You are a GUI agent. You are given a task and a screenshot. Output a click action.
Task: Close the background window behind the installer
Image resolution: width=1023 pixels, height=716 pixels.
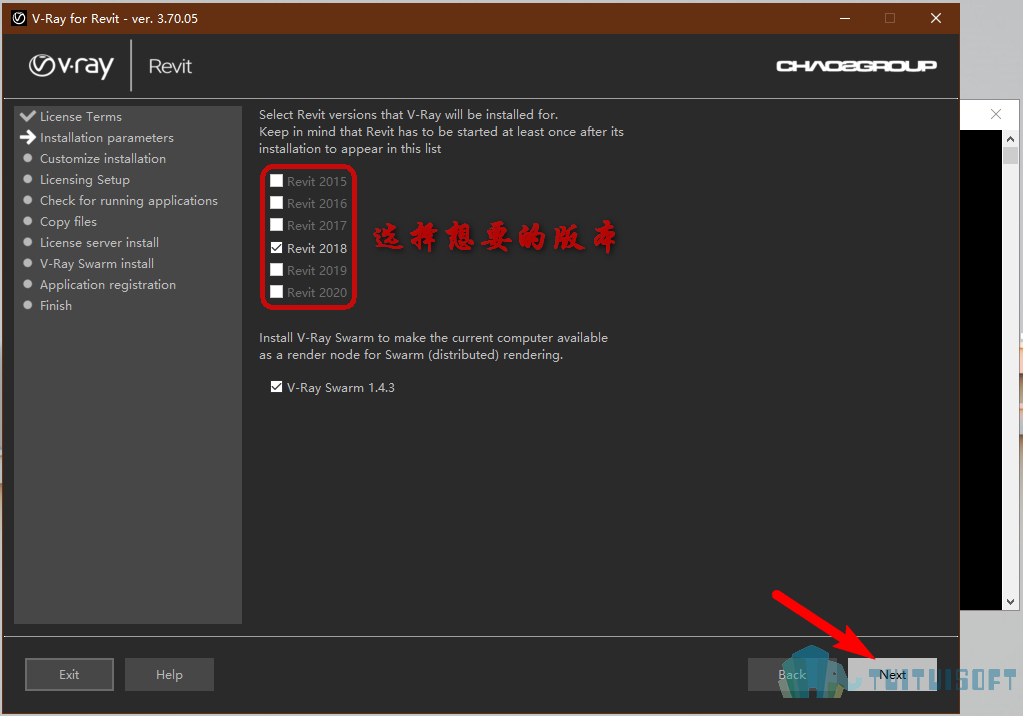[x=996, y=114]
